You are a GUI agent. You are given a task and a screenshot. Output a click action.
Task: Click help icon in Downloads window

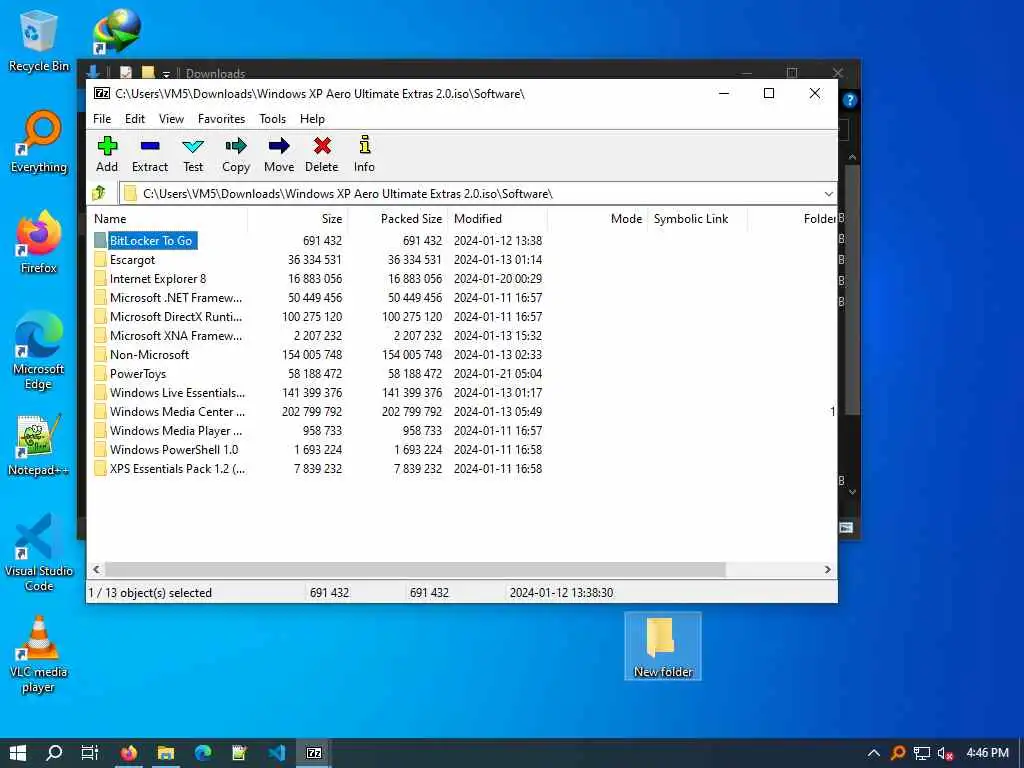click(849, 100)
